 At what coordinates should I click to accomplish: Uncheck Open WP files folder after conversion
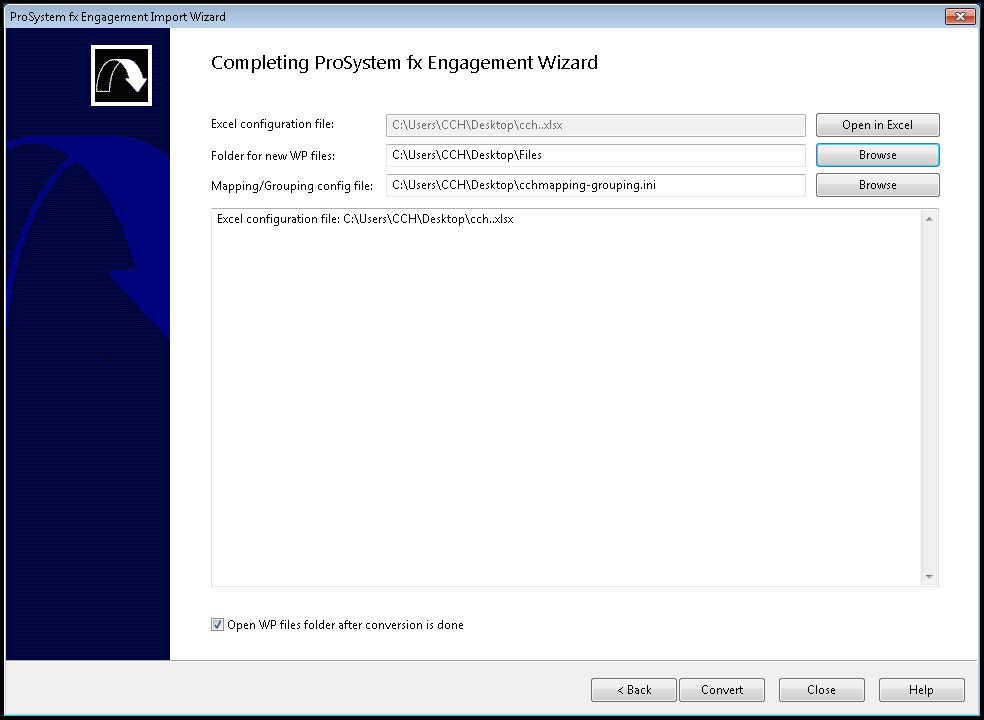(217, 625)
